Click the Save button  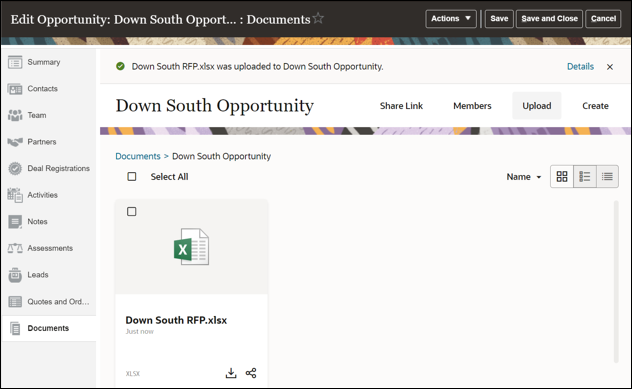pyautogui.click(x=499, y=19)
